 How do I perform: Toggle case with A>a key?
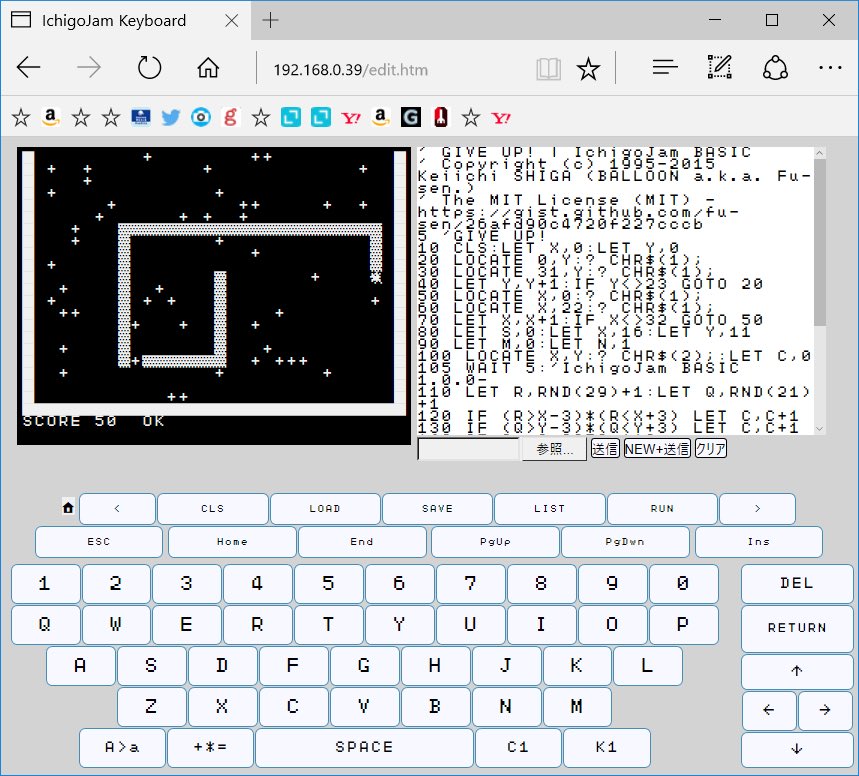122,748
